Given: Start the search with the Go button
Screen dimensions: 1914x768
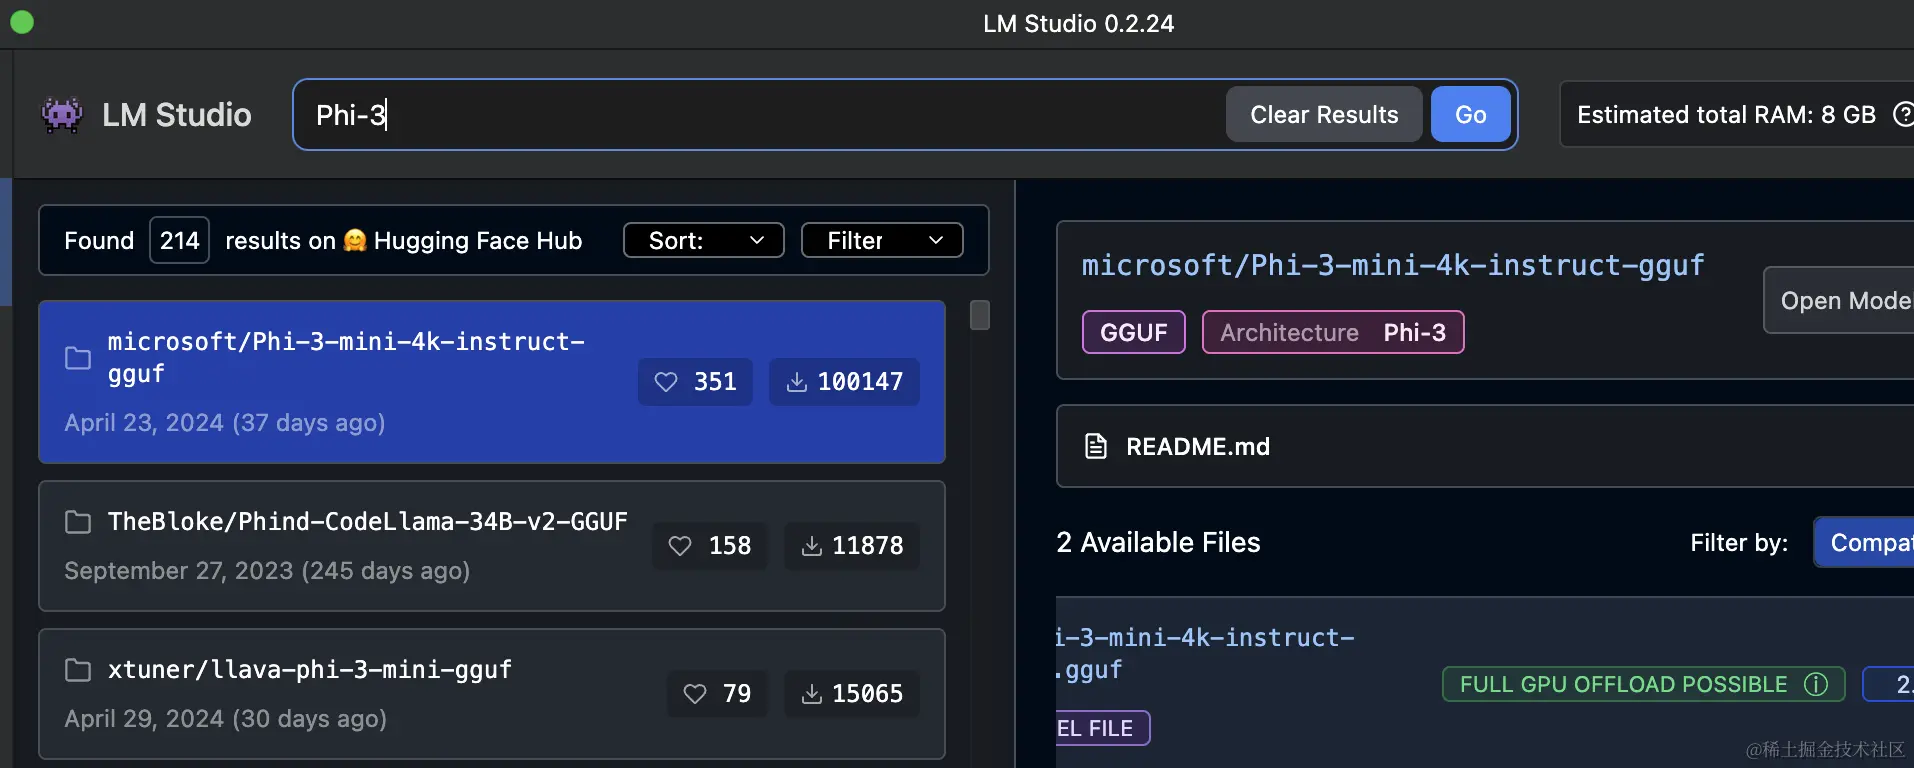Looking at the screenshot, I should coord(1470,115).
